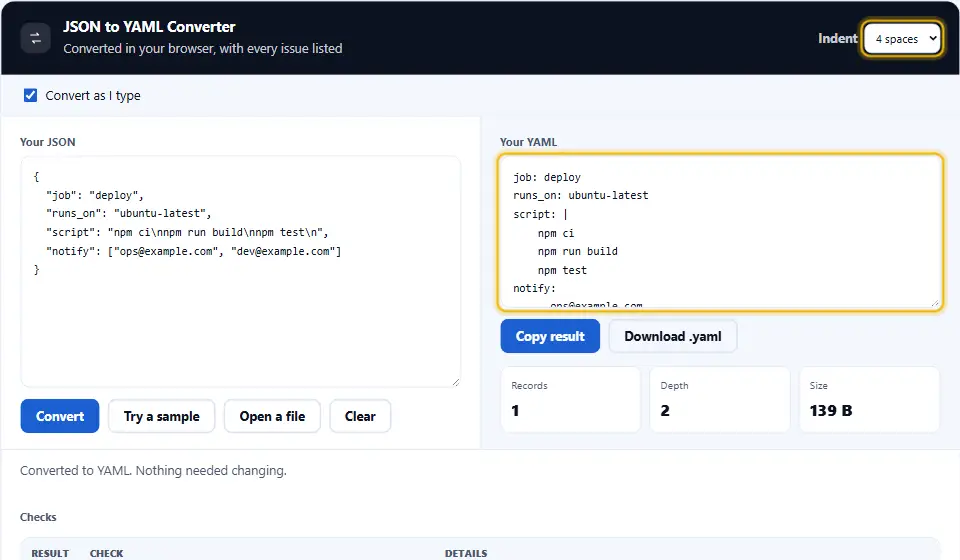The width and height of the screenshot is (960, 560).
Task: Click the Copy result button
Action: click(x=550, y=336)
